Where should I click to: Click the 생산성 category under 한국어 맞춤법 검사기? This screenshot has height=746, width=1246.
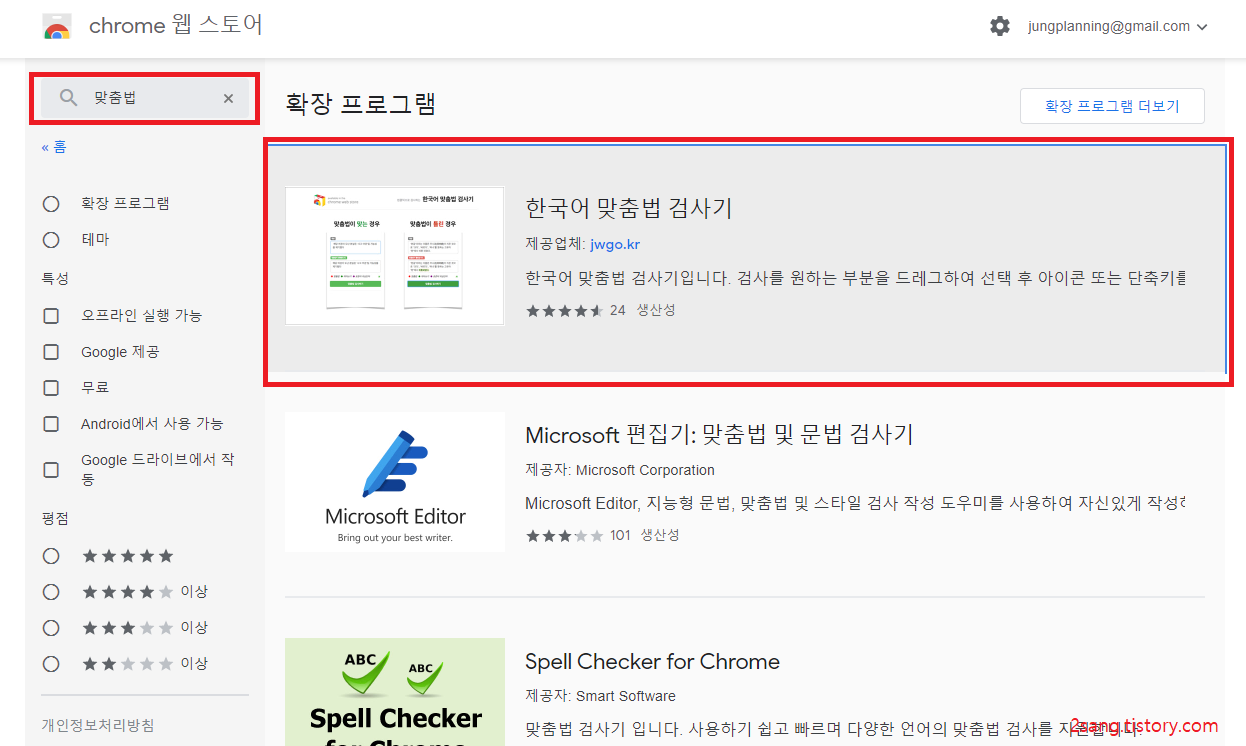click(x=657, y=310)
